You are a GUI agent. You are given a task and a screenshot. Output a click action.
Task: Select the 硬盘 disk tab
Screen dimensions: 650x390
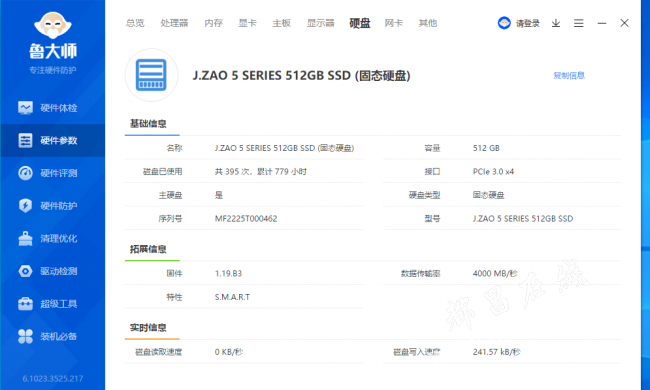click(359, 23)
